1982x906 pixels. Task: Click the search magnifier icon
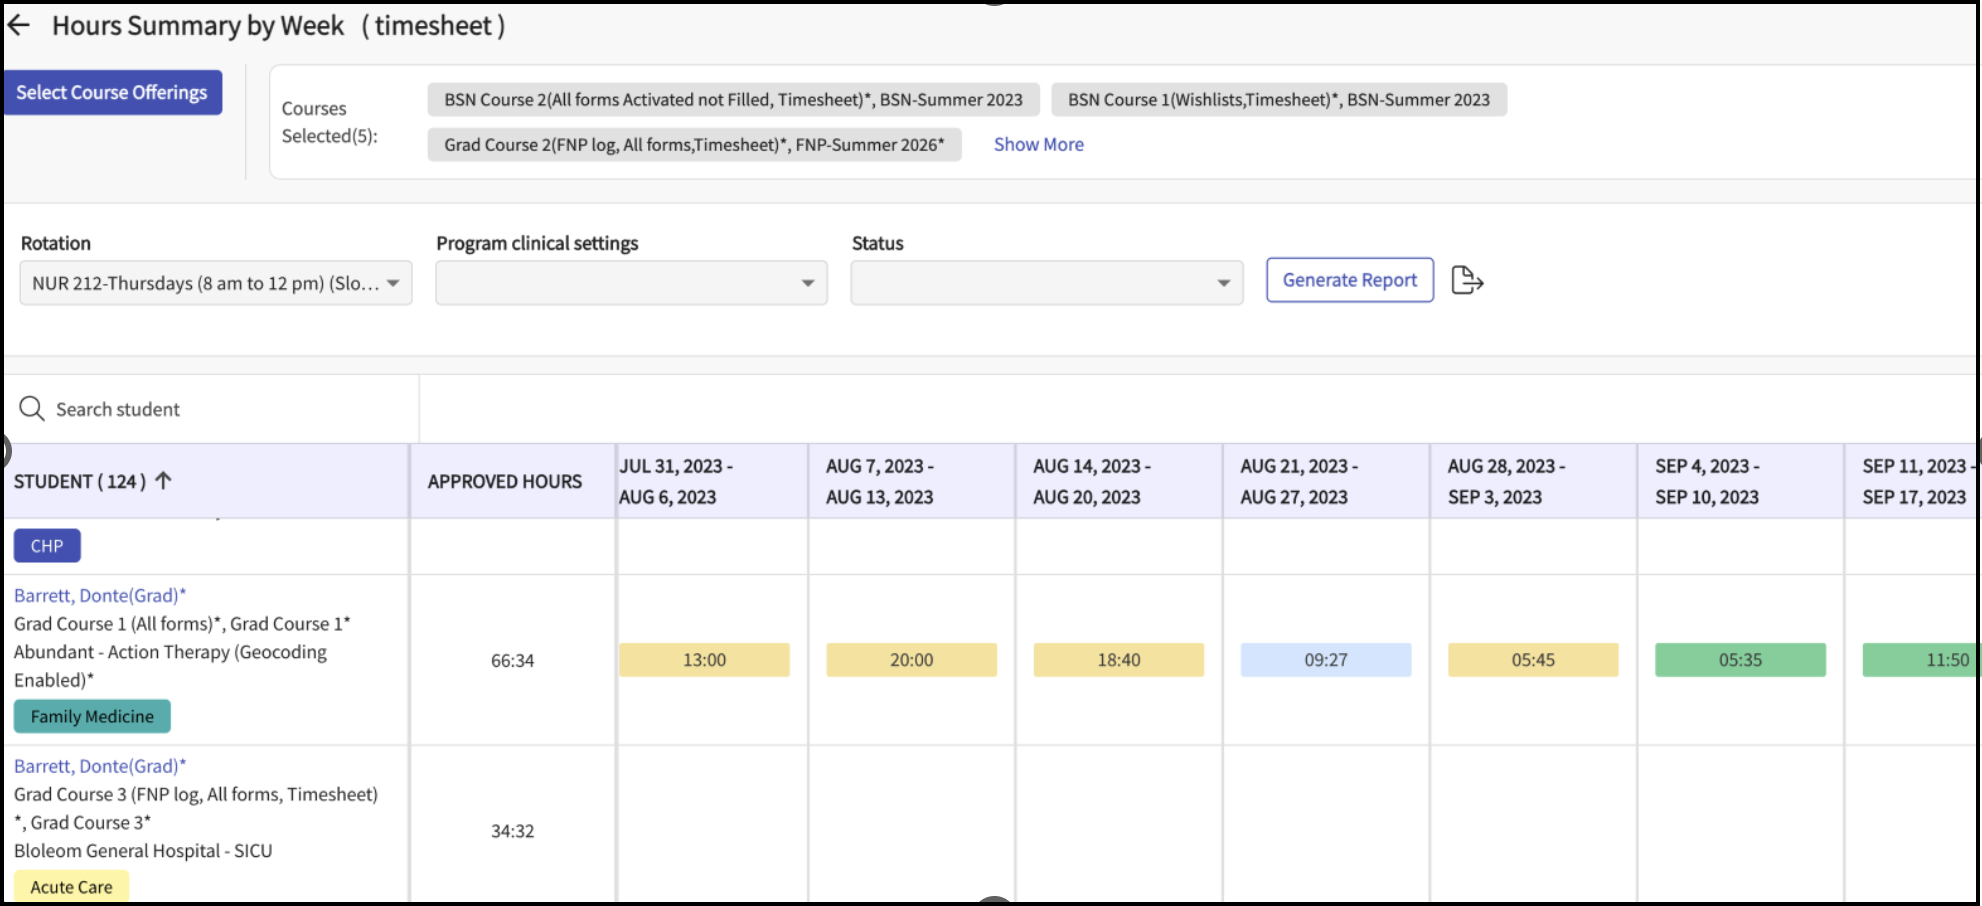32,409
